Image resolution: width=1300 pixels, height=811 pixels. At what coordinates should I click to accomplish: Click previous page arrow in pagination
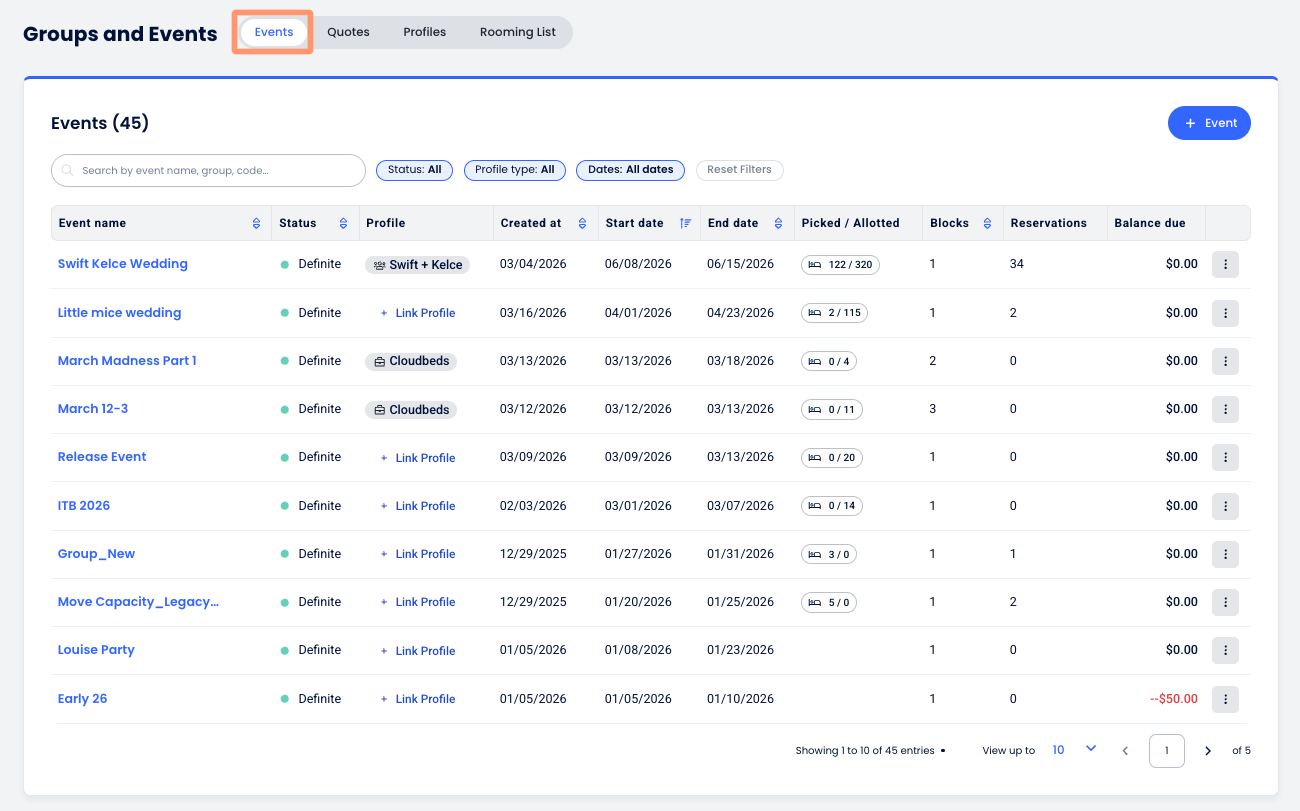coord(1125,751)
